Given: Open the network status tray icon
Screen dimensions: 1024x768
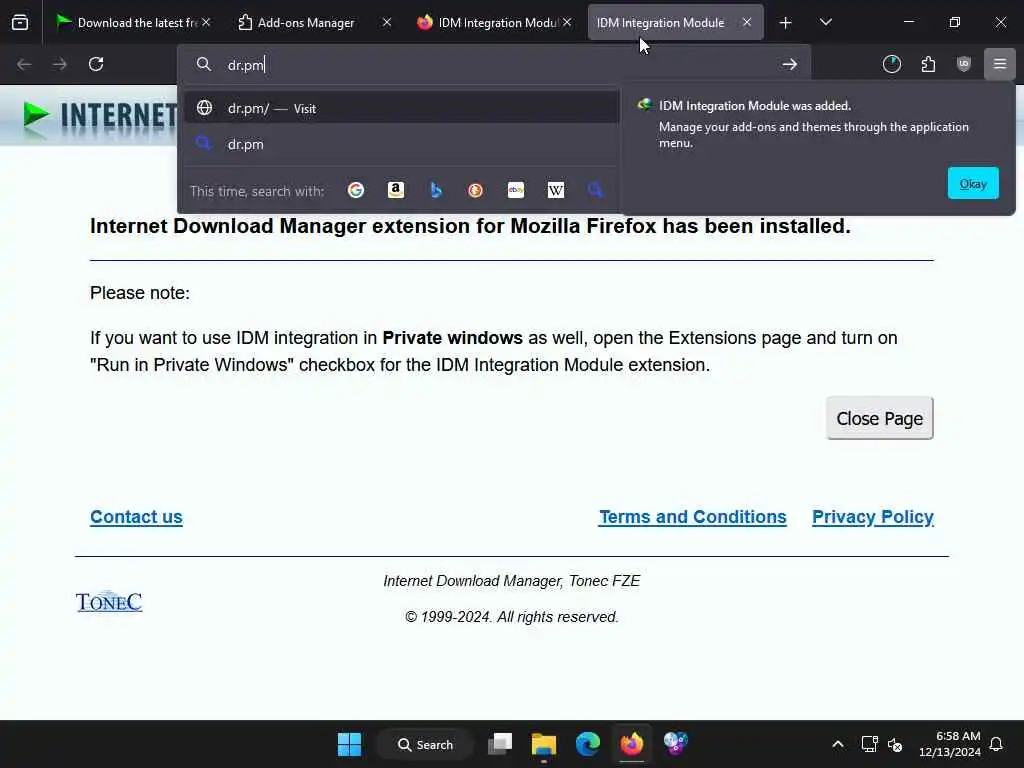Looking at the screenshot, I should (x=869, y=744).
